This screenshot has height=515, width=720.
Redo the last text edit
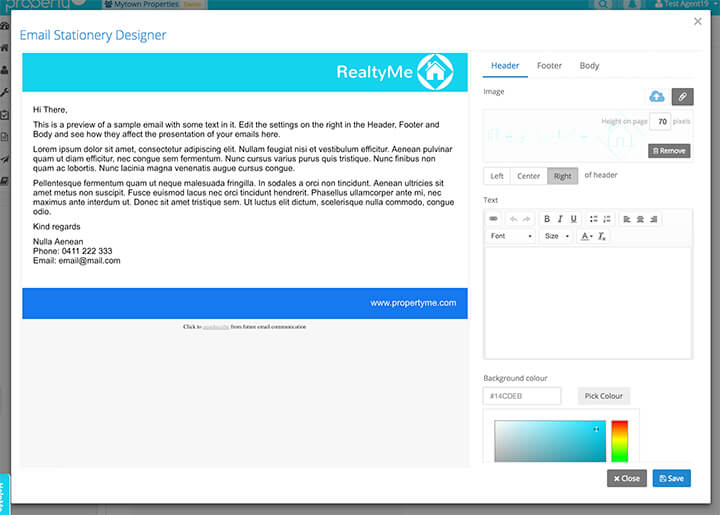click(526, 219)
